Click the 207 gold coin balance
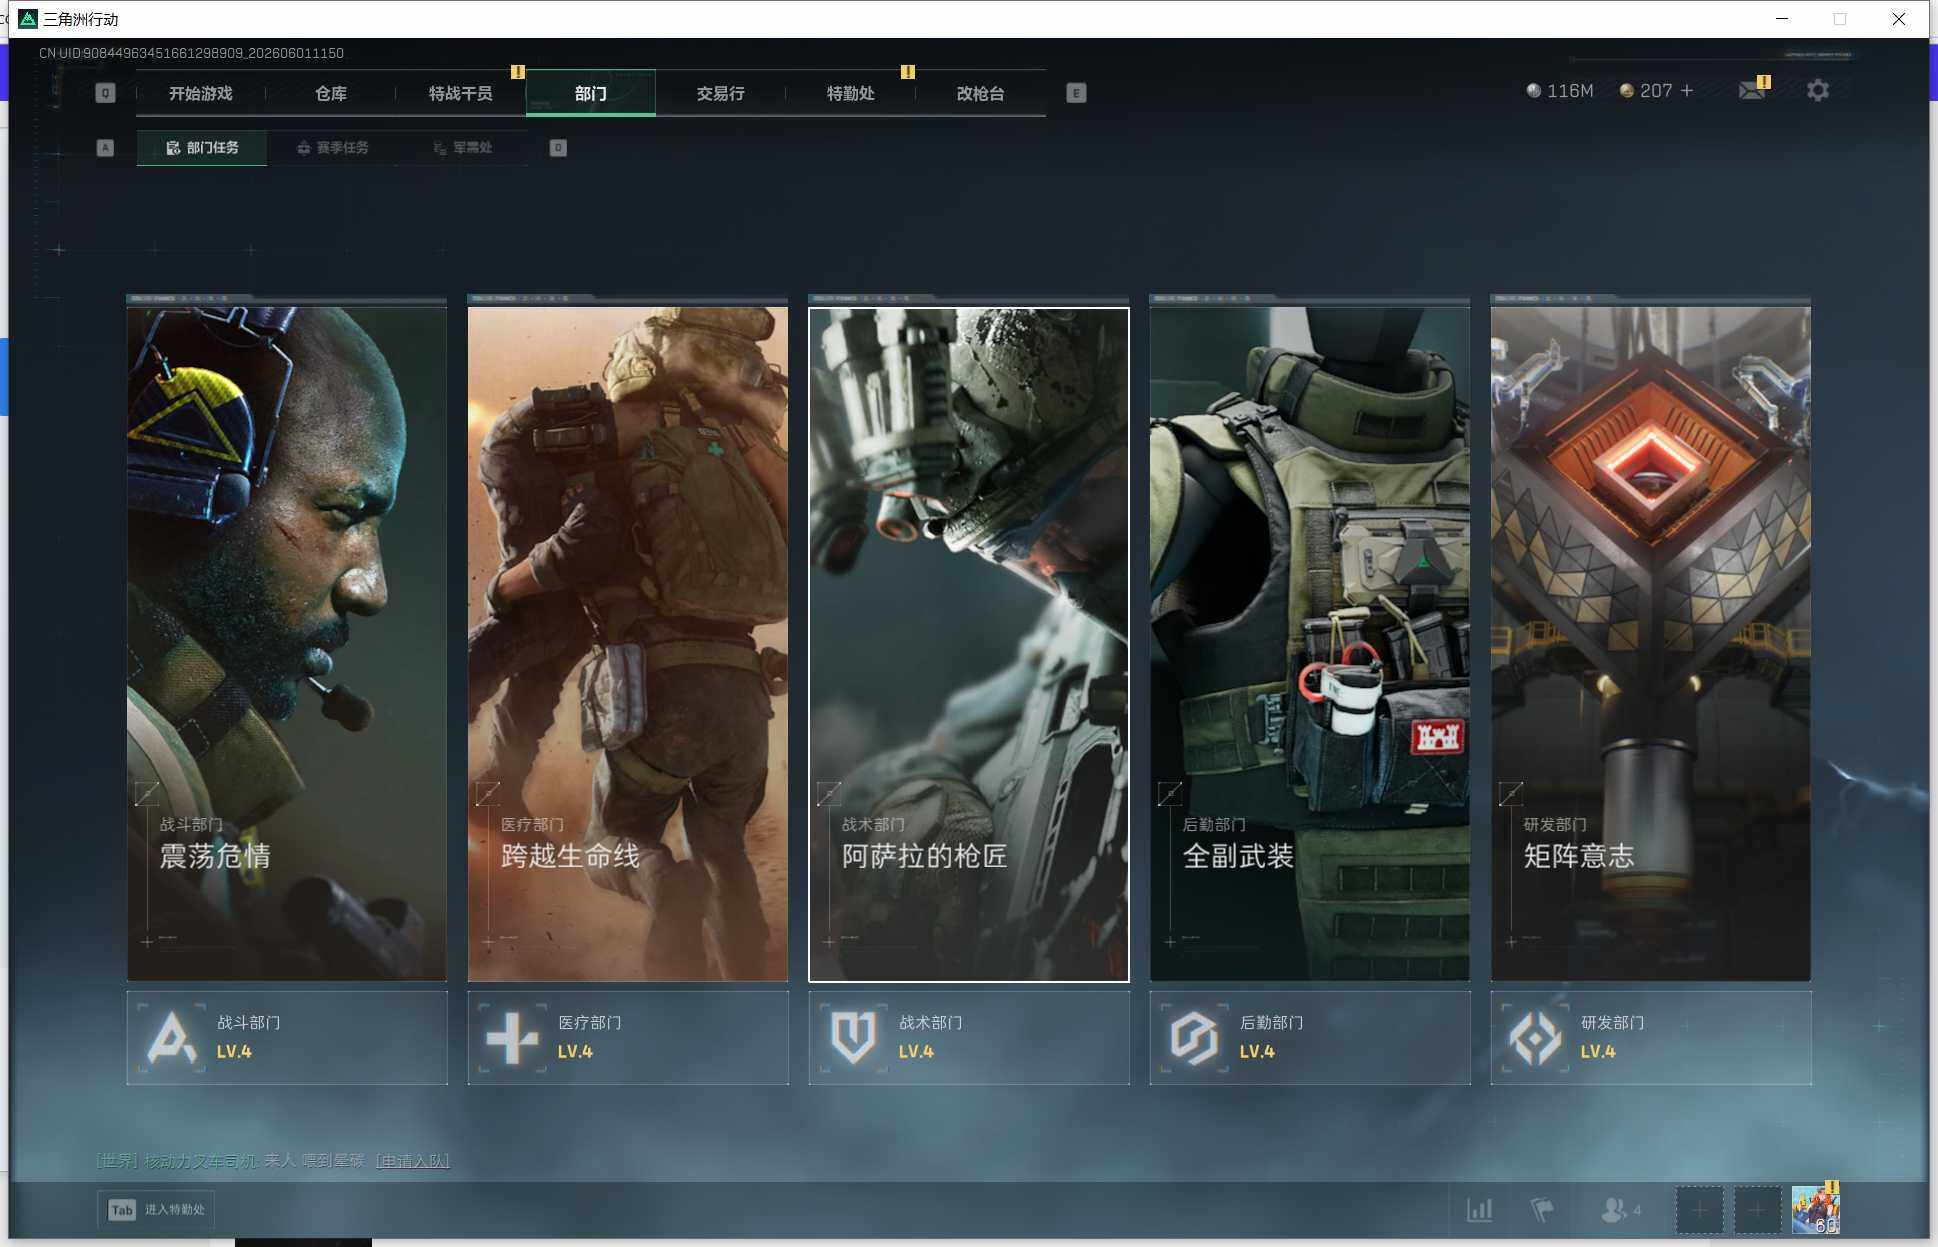 [1646, 91]
